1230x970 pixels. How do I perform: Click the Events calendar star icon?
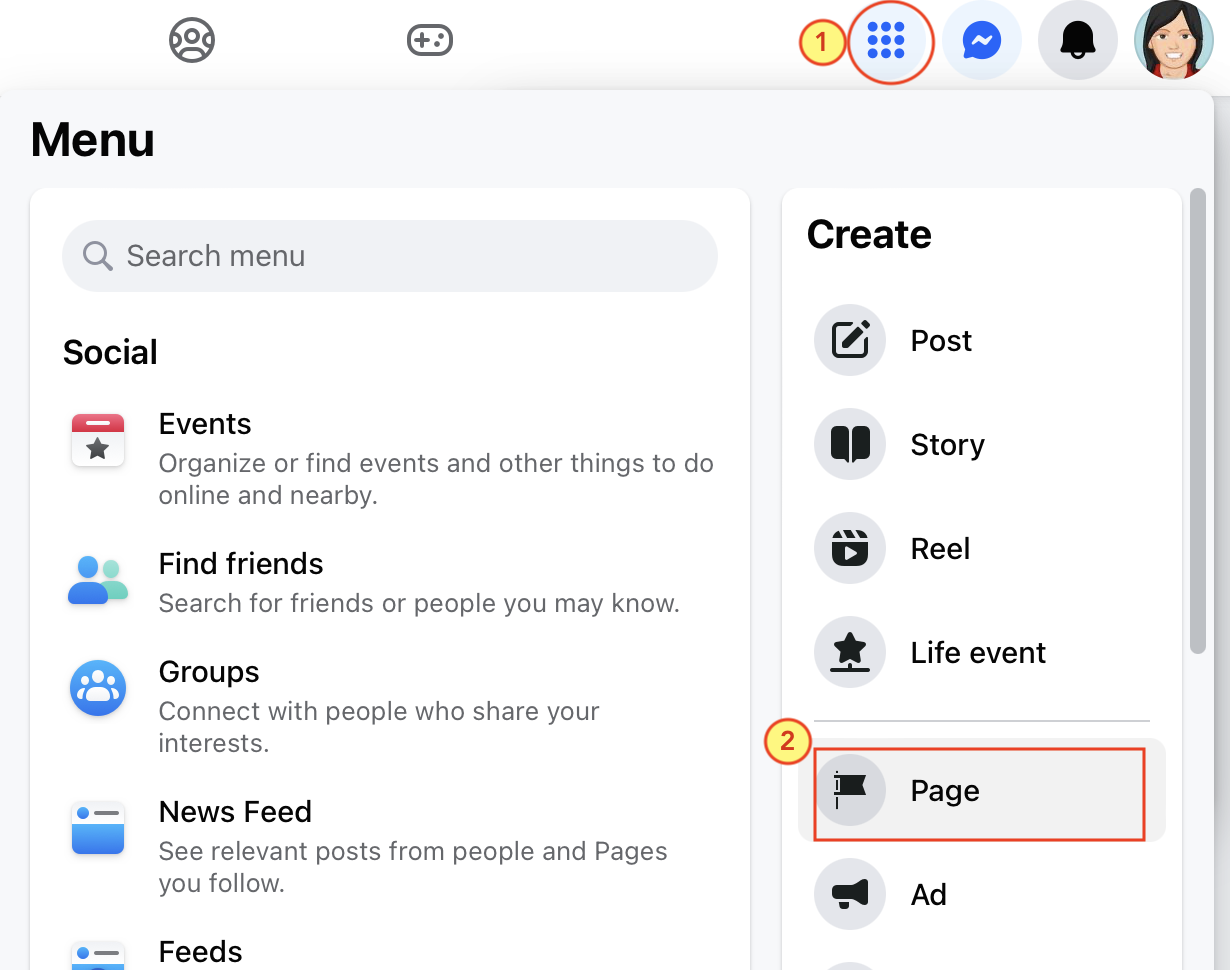[x=98, y=440]
